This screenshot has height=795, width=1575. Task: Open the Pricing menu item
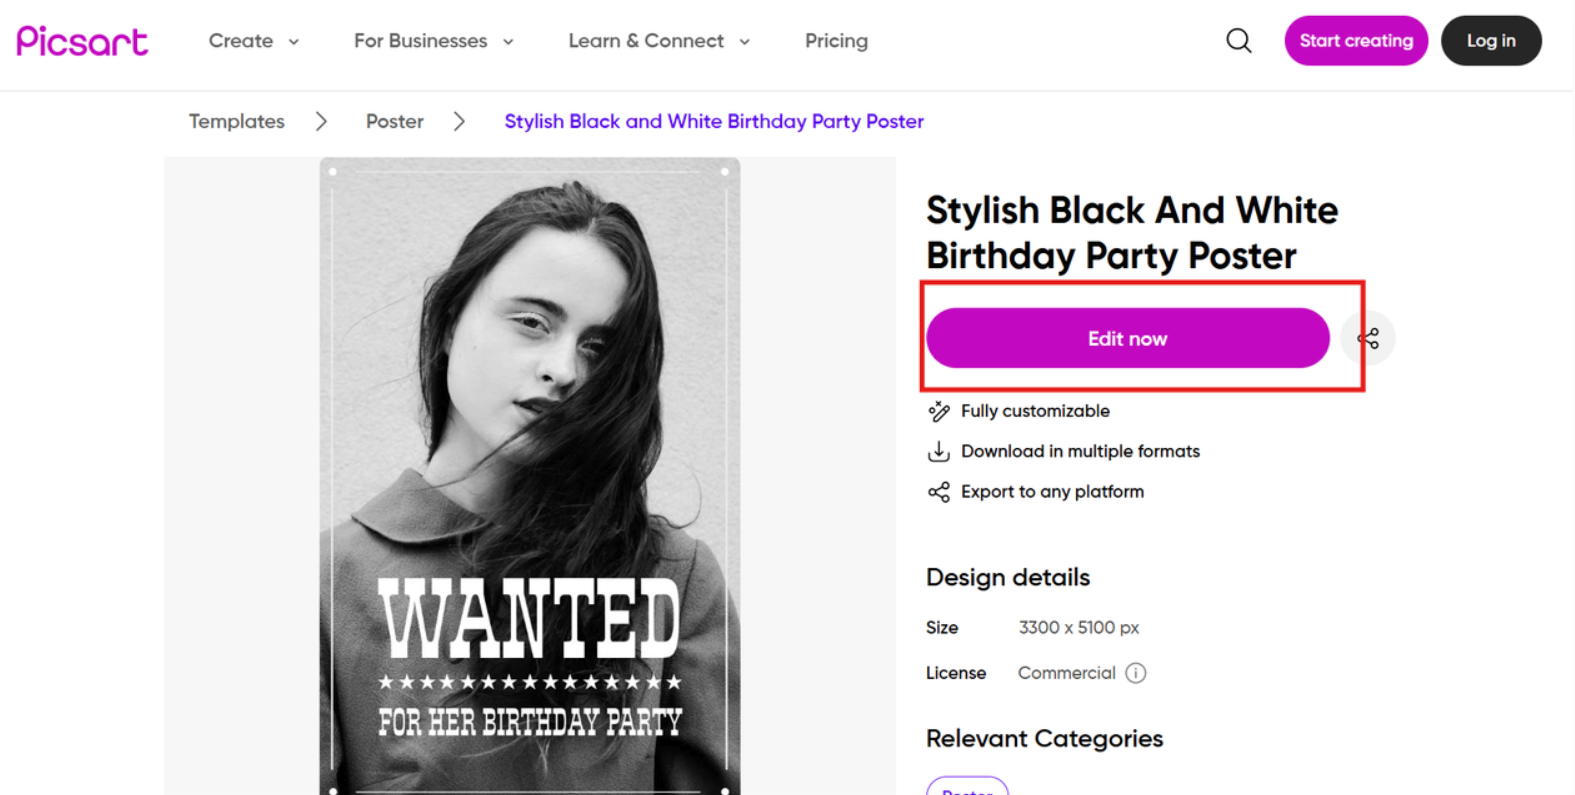coord(836,41)
